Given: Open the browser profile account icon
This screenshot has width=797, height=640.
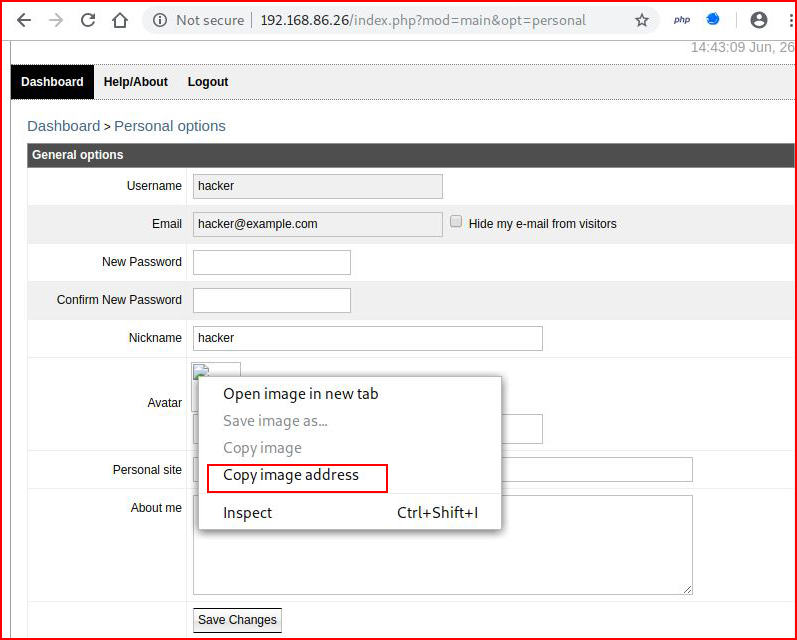Looking at the screenshot, I should tap(759, 20).
